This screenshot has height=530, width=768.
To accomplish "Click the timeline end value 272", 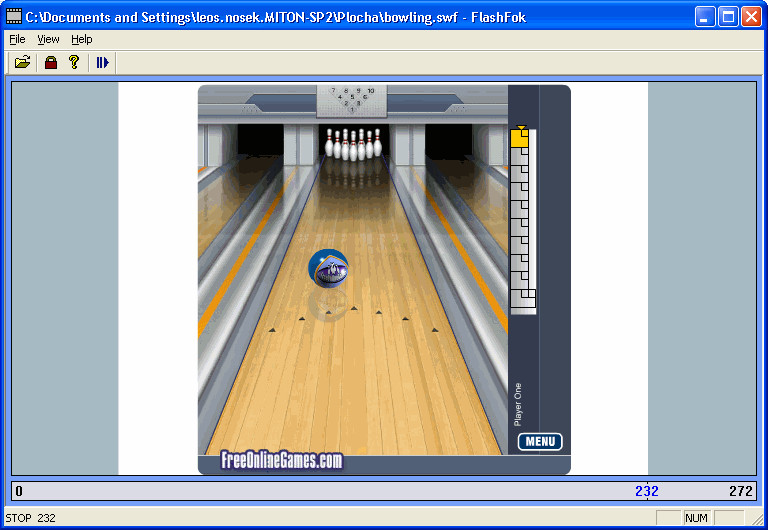I will (x=741, y=491).
